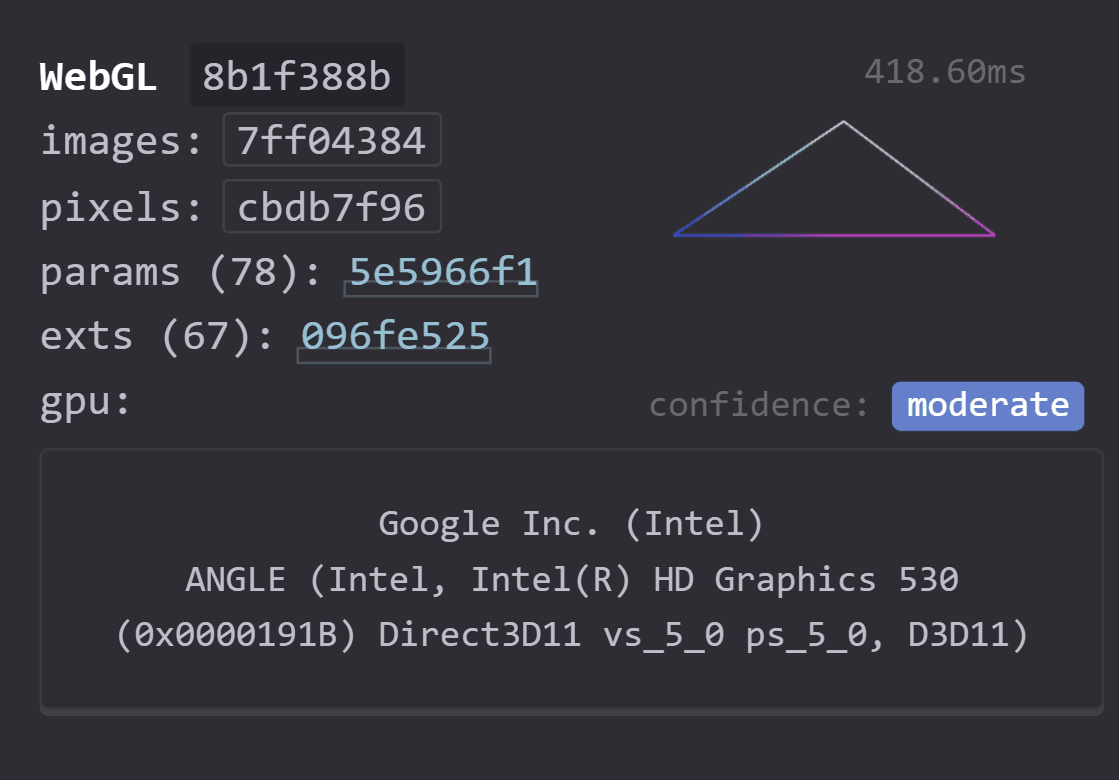1119x780 pixels.
Task: Click the Direct3D11 vs_5_0 ps_5_0 line
Action: (x=571, y=635)
